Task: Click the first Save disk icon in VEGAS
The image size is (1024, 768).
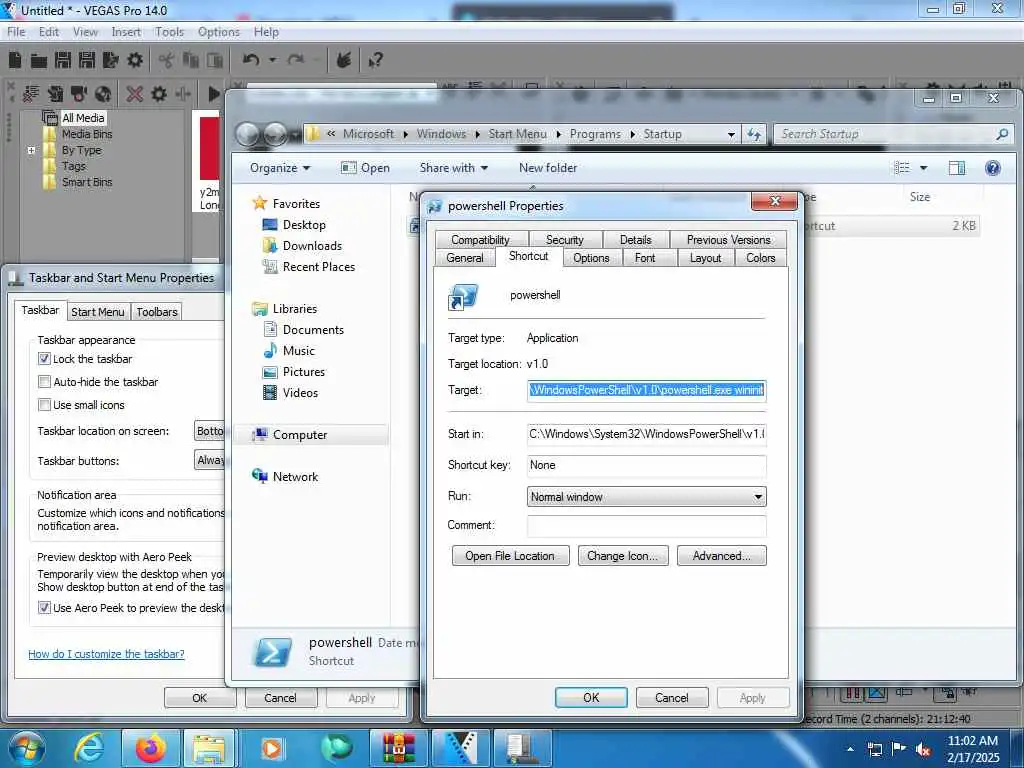Action: pos(63,60)
